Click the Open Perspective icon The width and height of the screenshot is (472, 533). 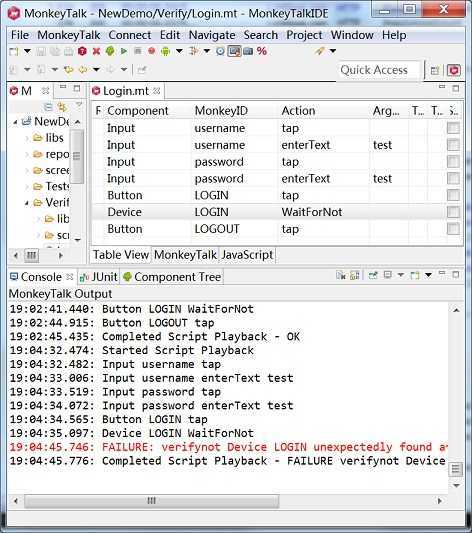point(435,71)
